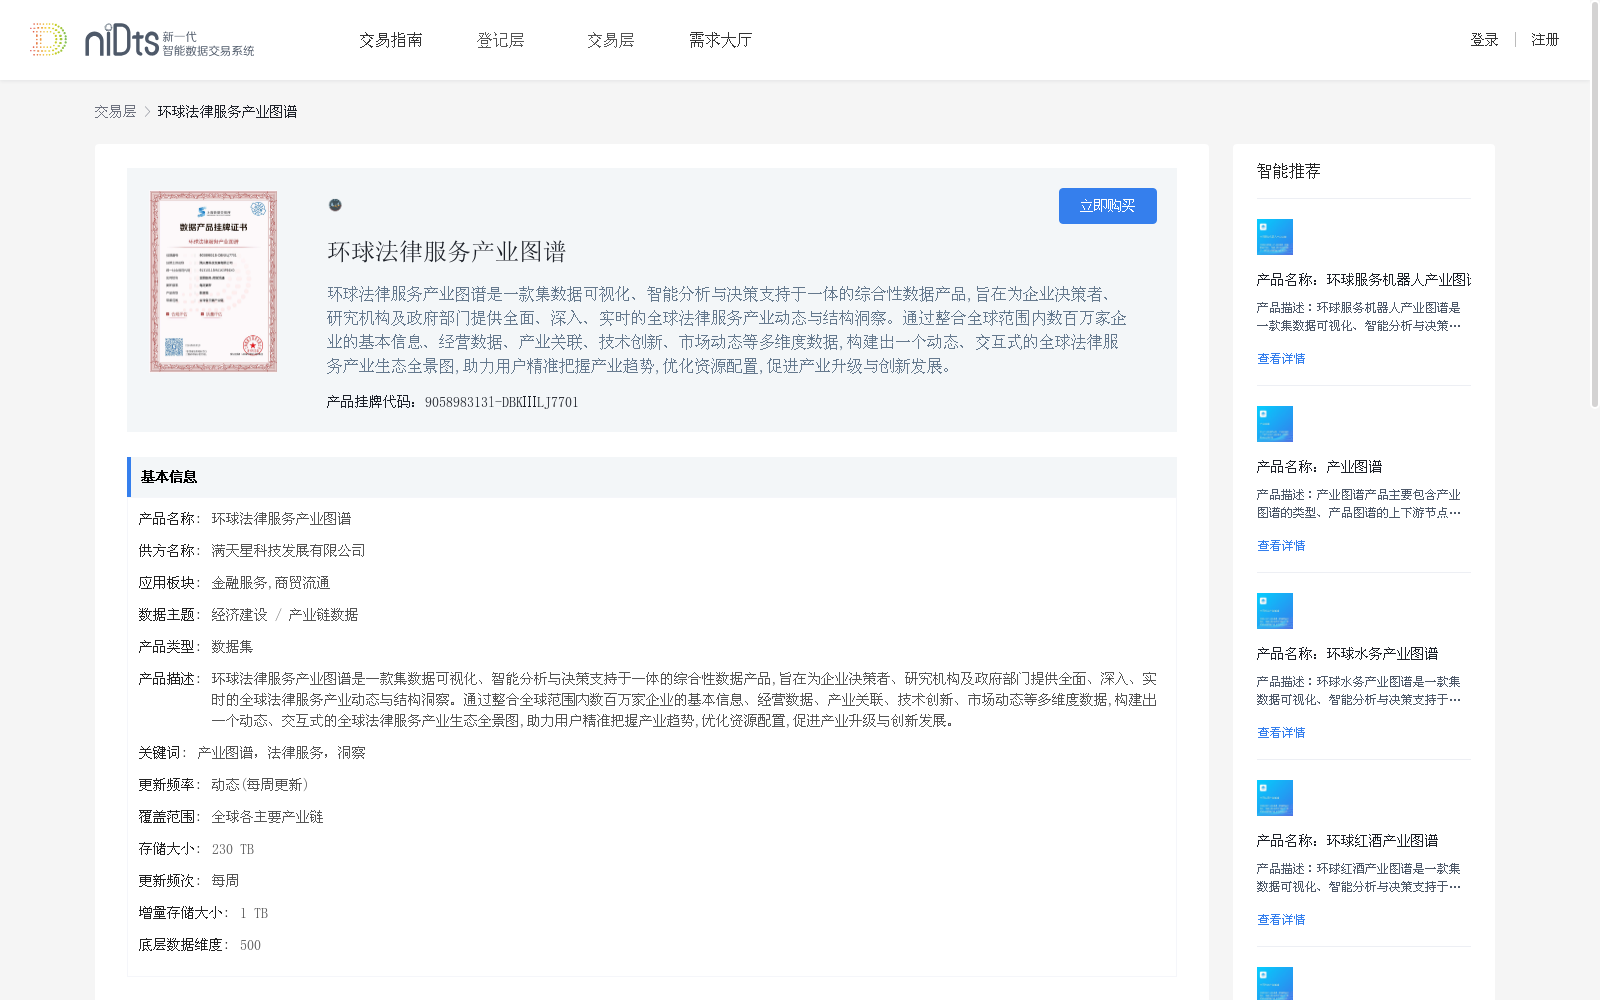
Task: Click the 登录 link
Action: click(1484, 40)
